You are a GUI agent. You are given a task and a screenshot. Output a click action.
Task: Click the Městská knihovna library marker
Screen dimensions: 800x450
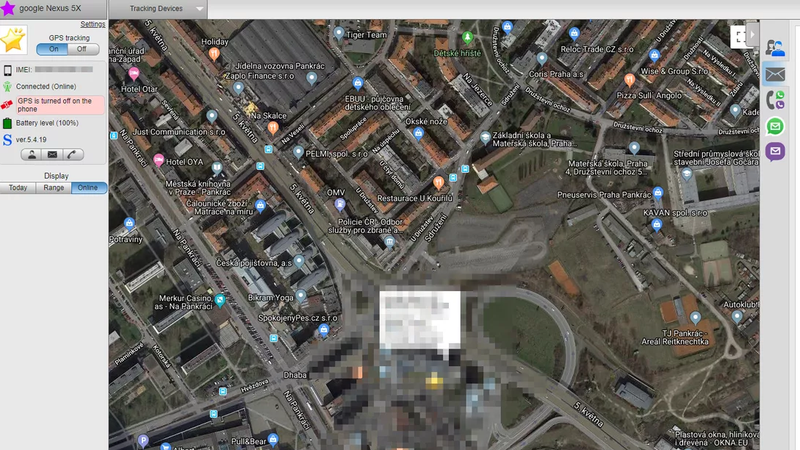coord(217,168)
